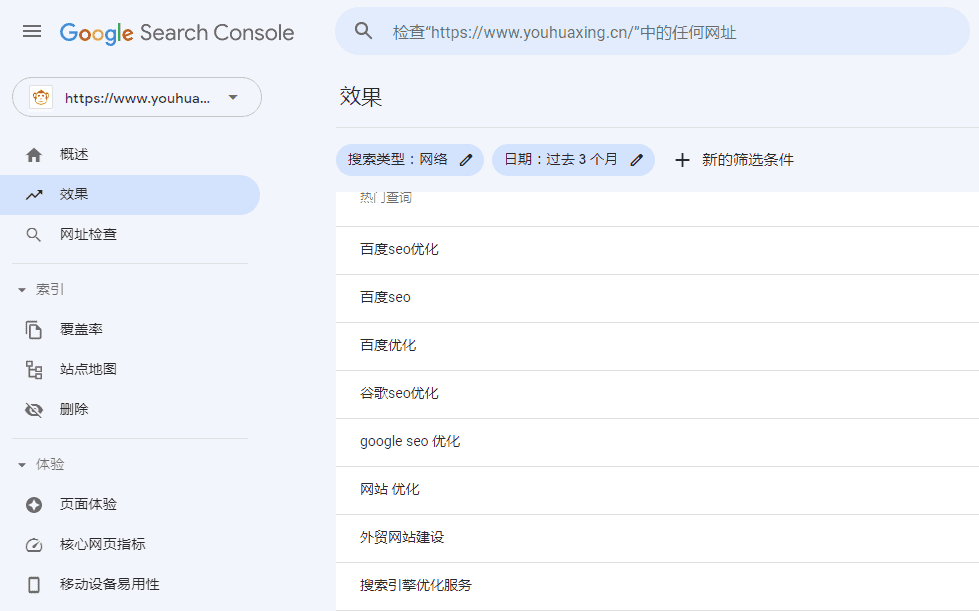Click the 页面体验 page experience icon
979x611 pixels.
(x=34, y=505)
